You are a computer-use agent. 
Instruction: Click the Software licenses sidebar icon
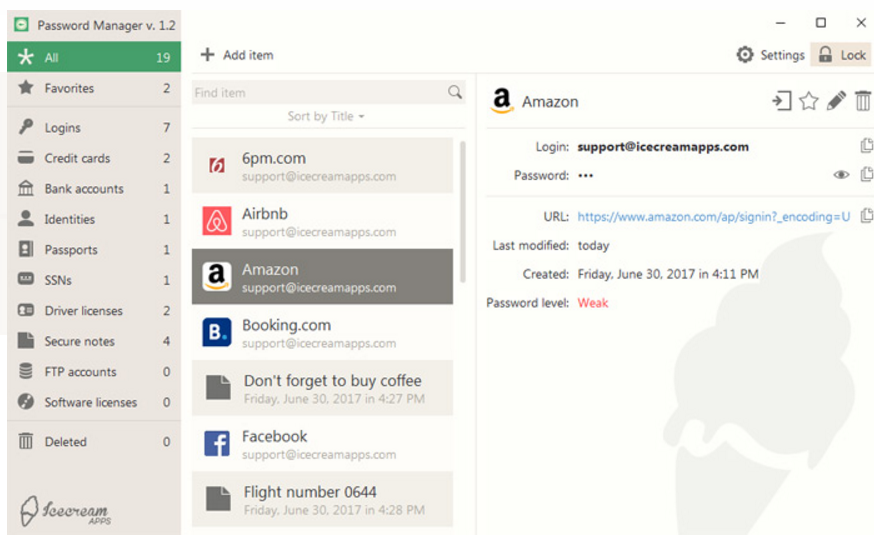click(26, 401)
